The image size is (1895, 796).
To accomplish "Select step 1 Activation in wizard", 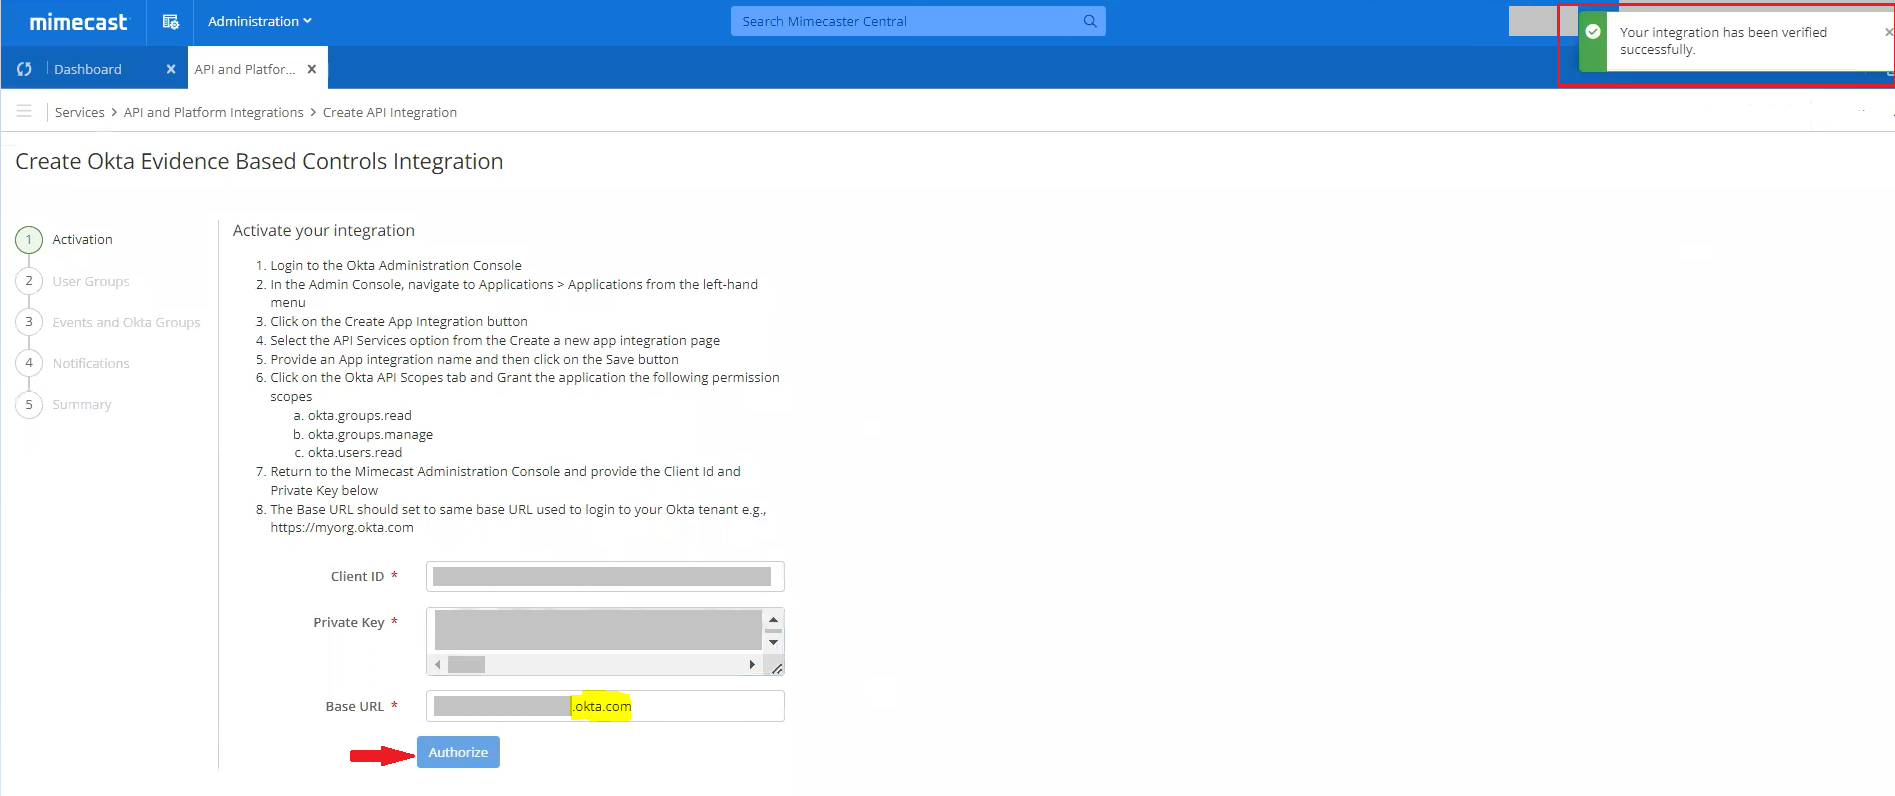I will pos(82,240).
